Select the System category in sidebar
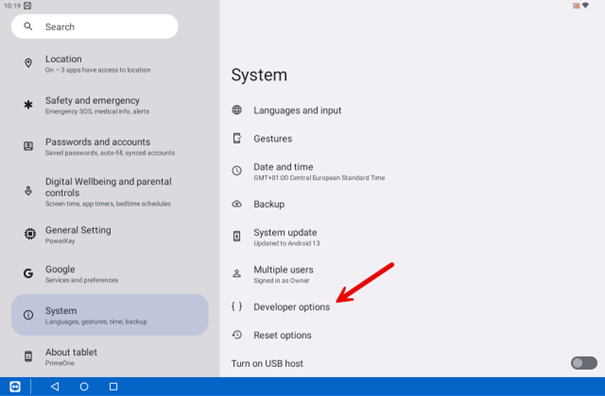This screenshot has height=396, width=605. point(110,315)
